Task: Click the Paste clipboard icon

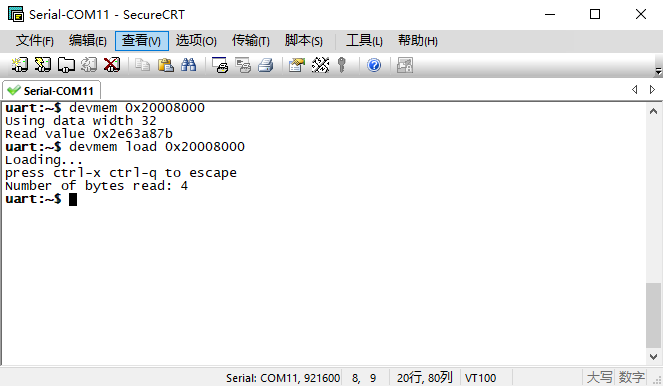Action: coord(166,65)
